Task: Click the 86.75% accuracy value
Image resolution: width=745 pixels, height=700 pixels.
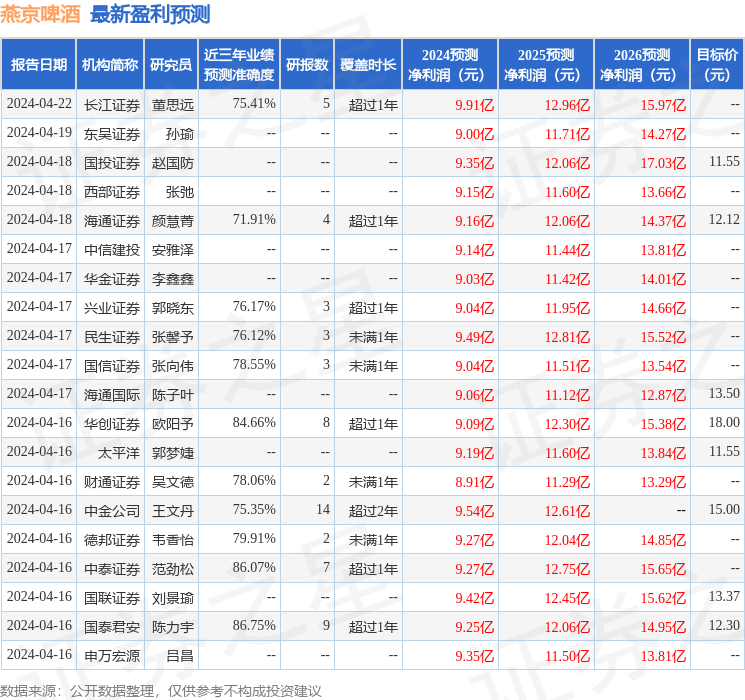Action: point(254,625)
